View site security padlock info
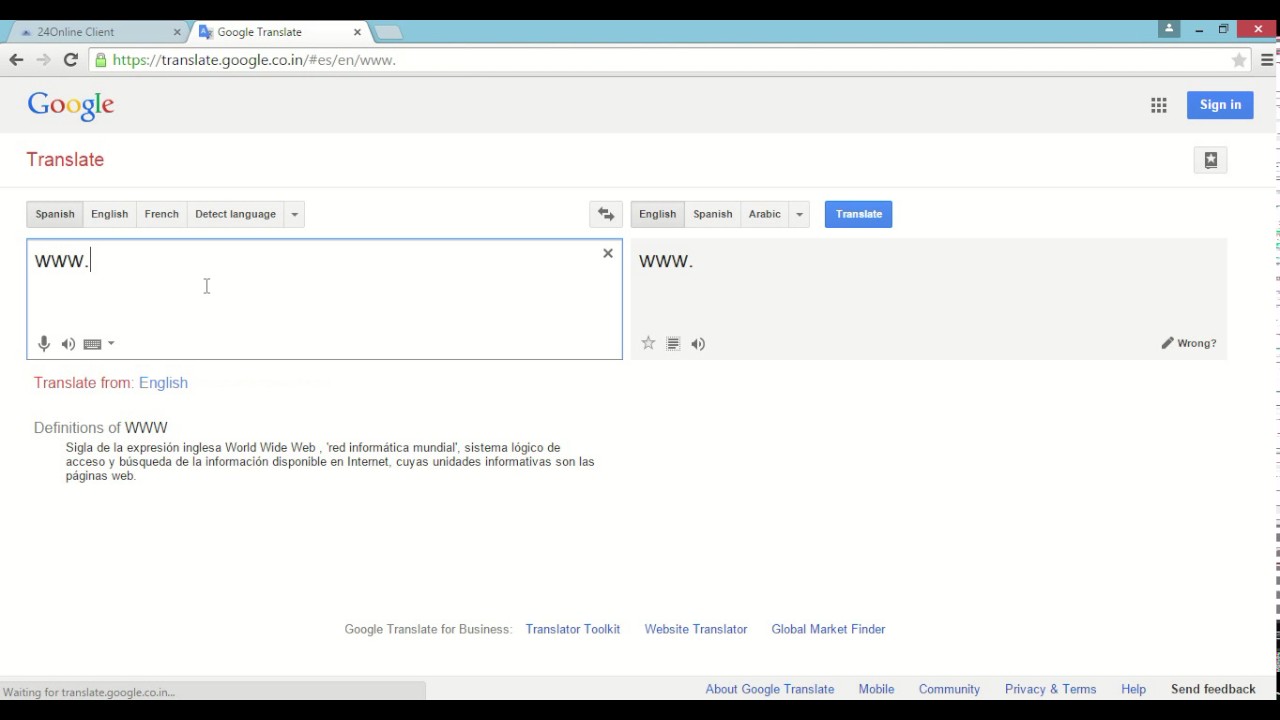This screenshot has height=720, width=1280. [x=100, y=60]
